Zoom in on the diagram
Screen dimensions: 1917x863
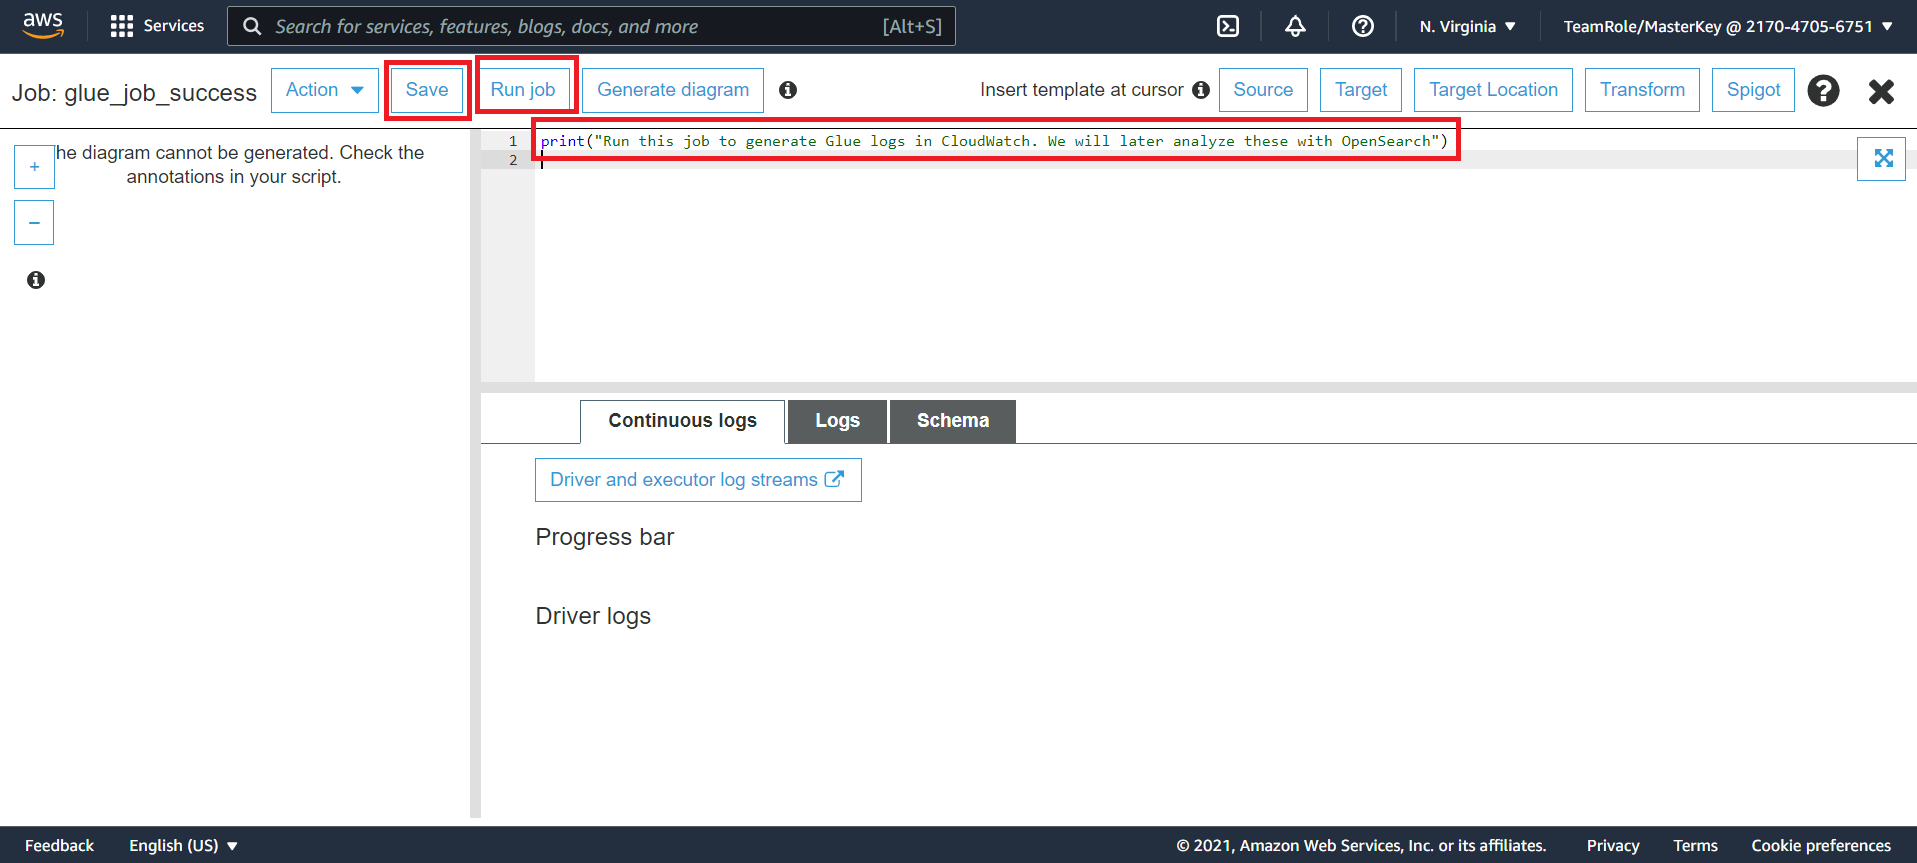click(x=34, y=167)
